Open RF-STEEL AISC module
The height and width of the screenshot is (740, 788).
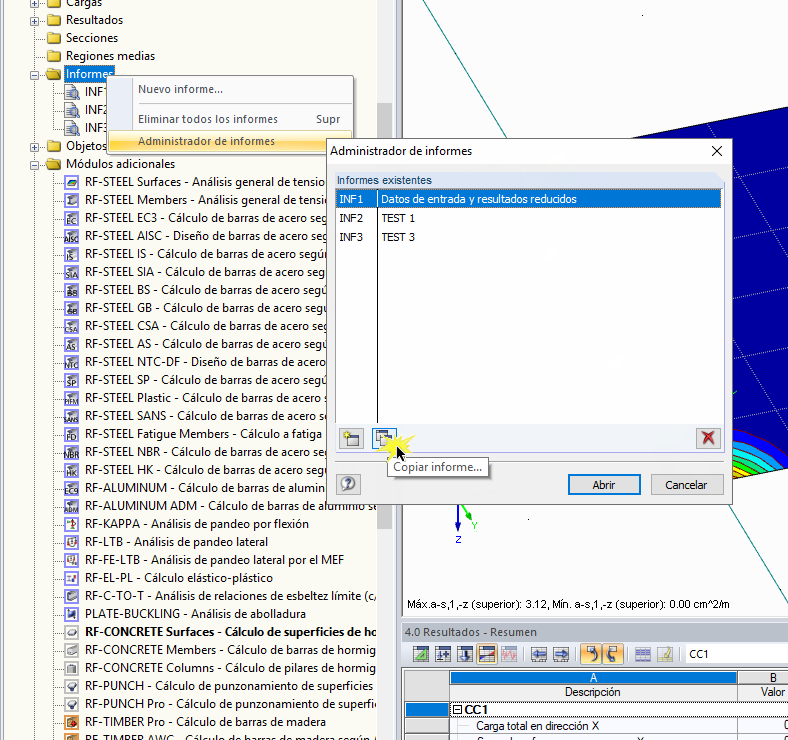tap(206, 236)
